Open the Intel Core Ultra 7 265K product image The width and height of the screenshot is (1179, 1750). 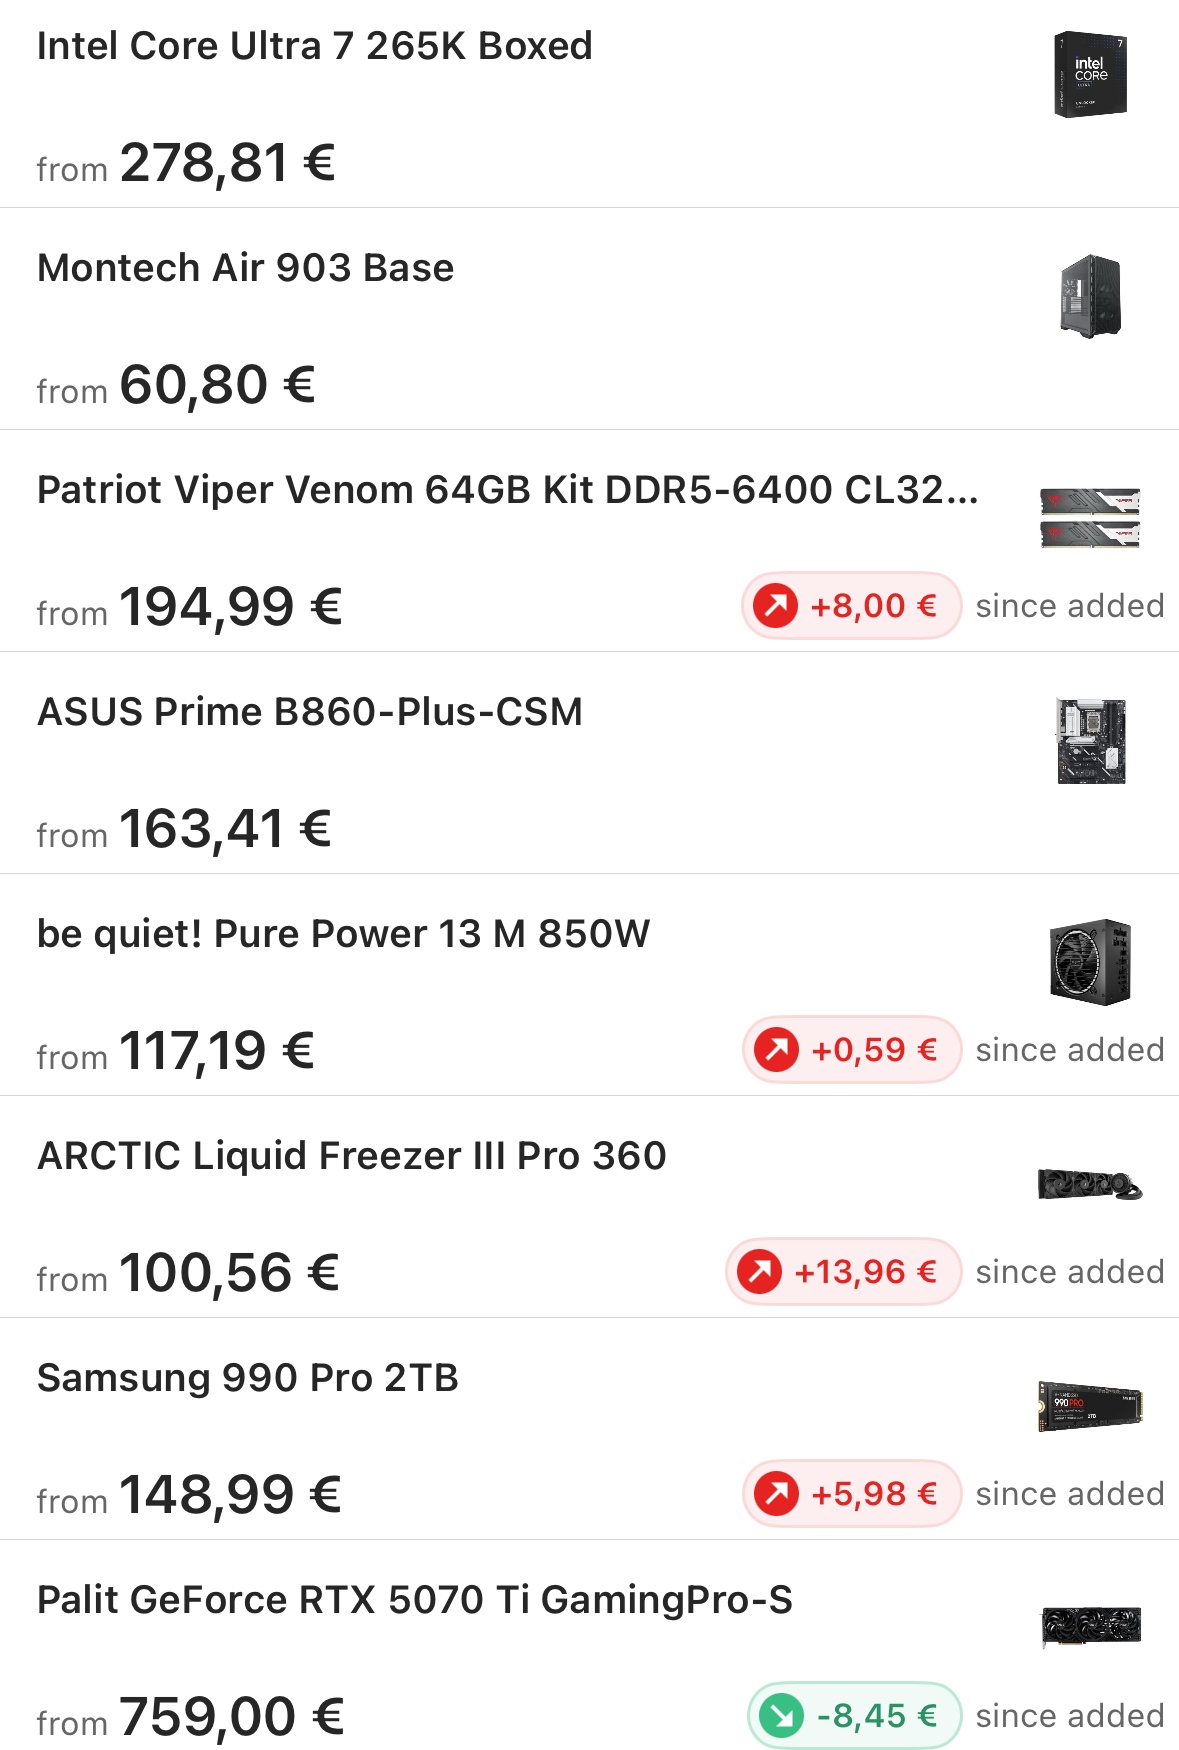coord(1090,75)
